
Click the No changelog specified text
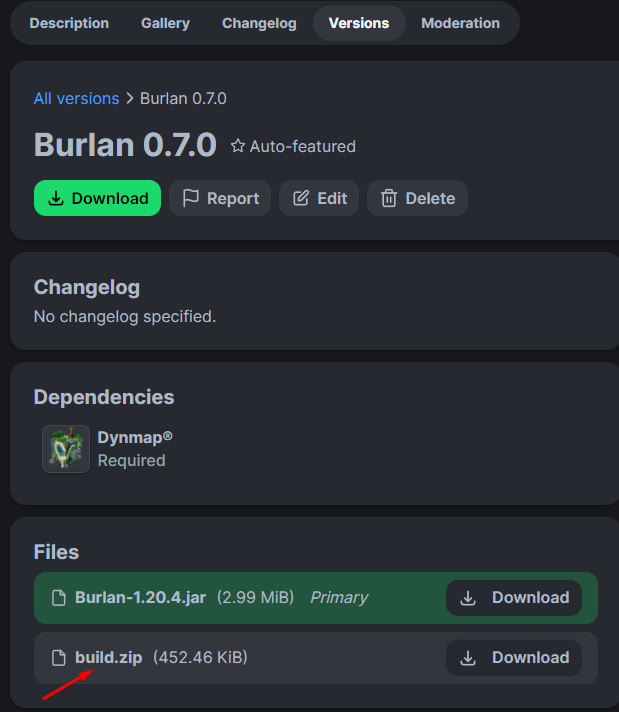125,316
